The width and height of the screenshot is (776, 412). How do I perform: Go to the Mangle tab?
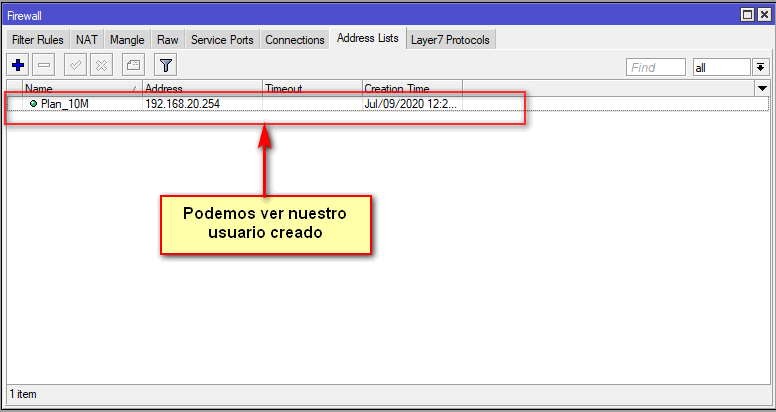pos(127,39)
